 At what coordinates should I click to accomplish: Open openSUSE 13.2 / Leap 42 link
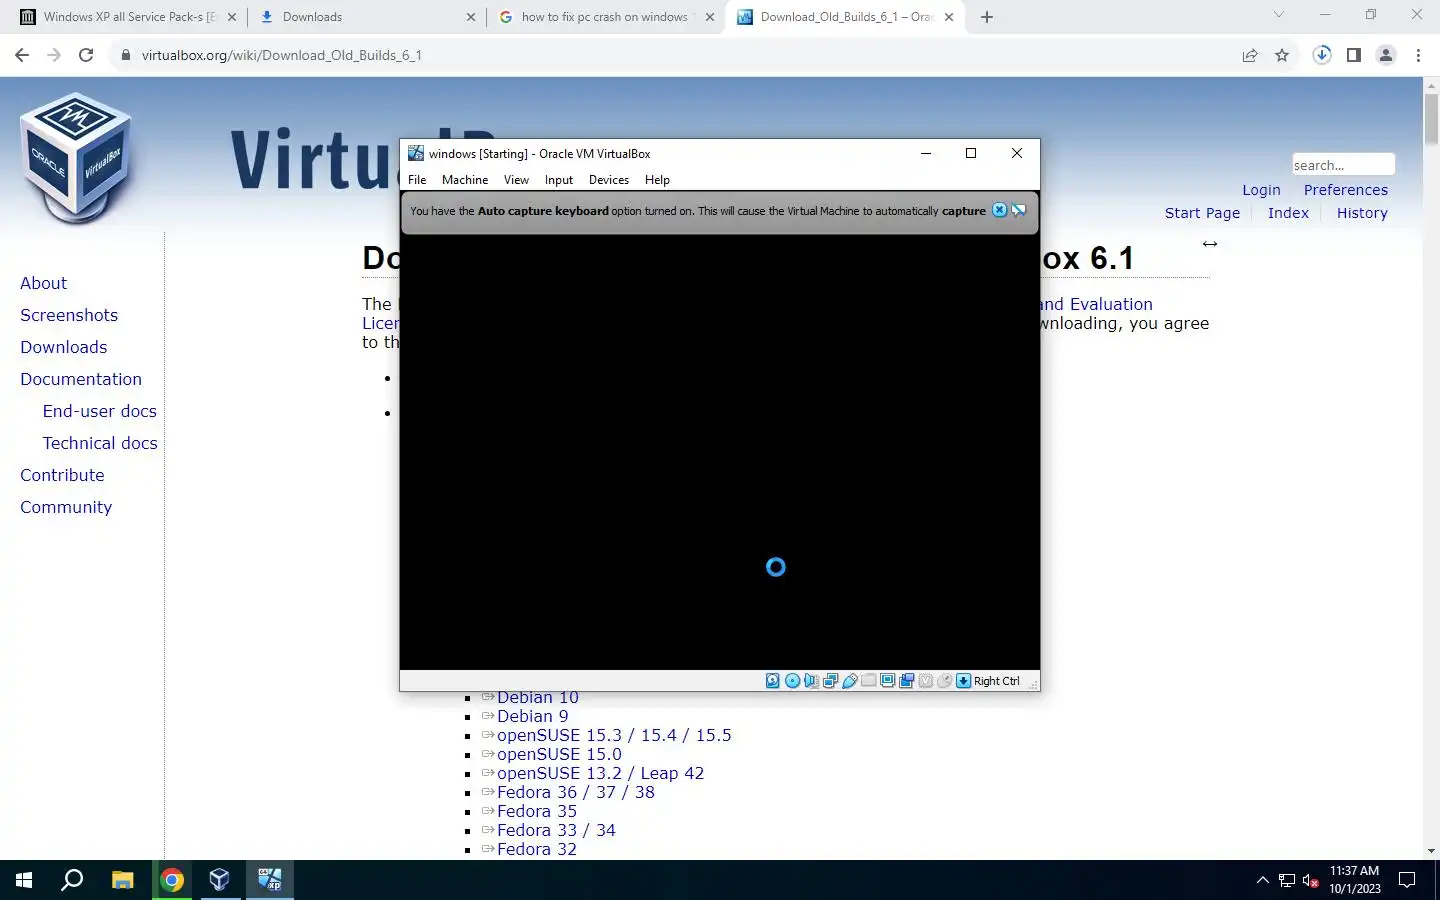click(x=600, y=773)
